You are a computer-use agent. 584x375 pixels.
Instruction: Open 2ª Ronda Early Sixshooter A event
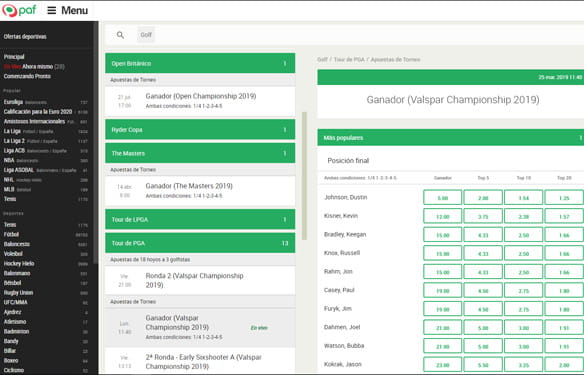point(200,362)
